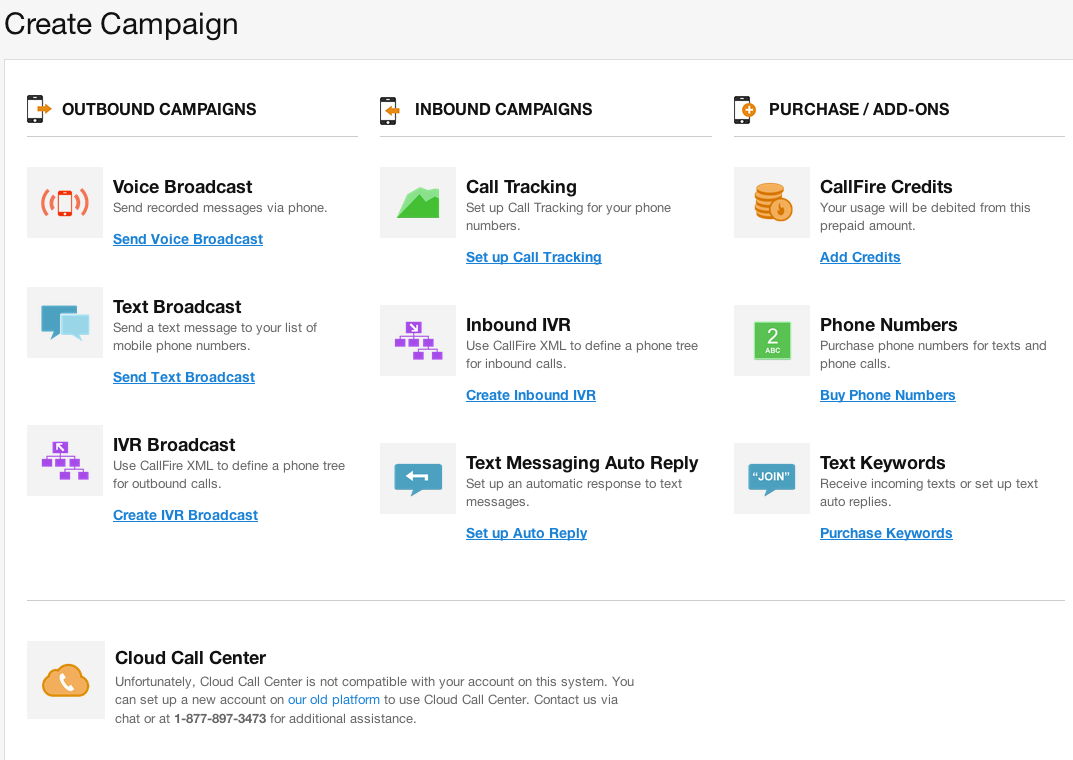Follow the Add Credits link
This screenshot has width=1073, height=760.
859,257
